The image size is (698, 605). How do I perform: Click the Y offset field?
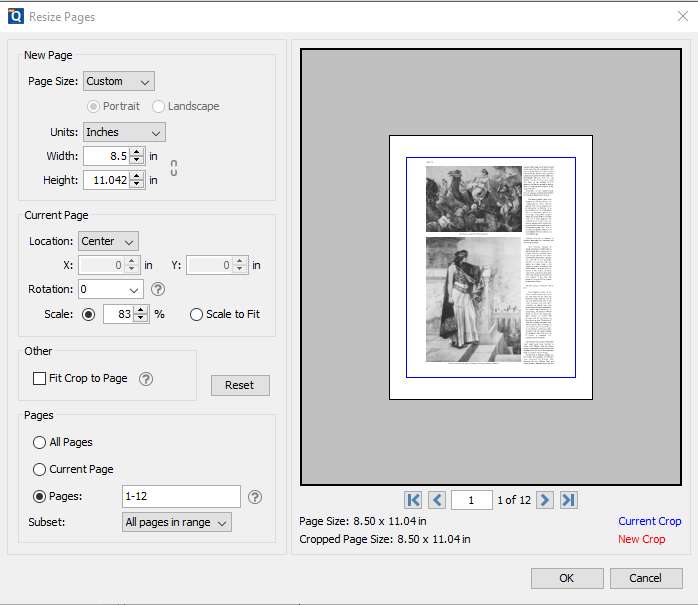pos(210,265)
